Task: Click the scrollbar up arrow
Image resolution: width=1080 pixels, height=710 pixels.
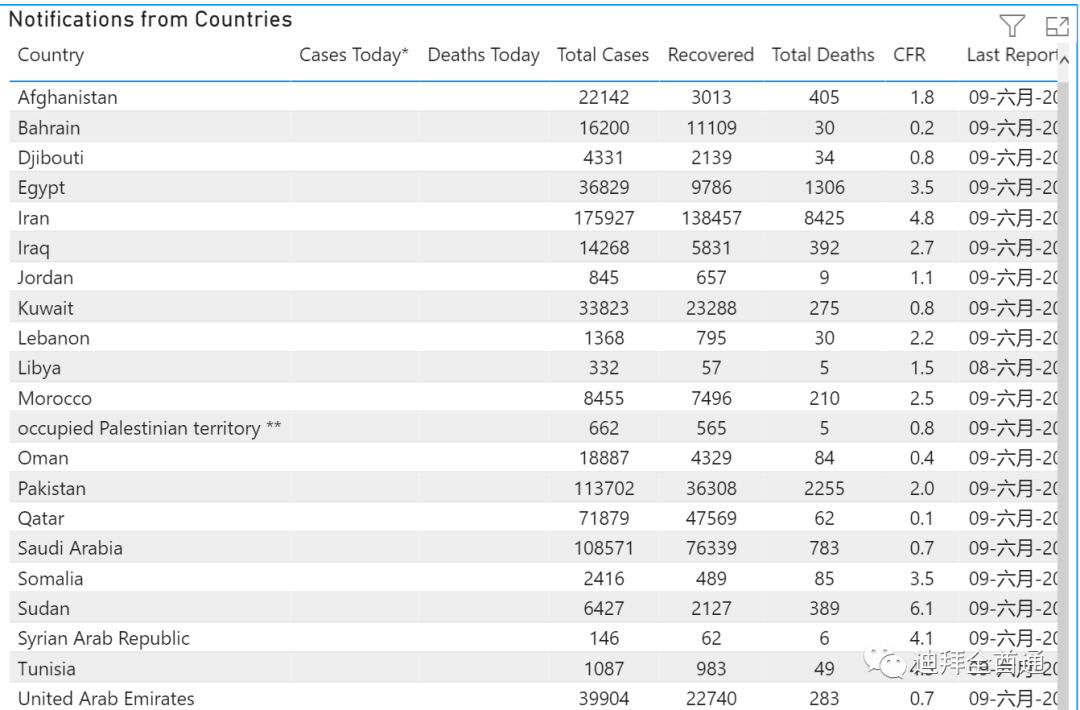Action: (1063, 62)
